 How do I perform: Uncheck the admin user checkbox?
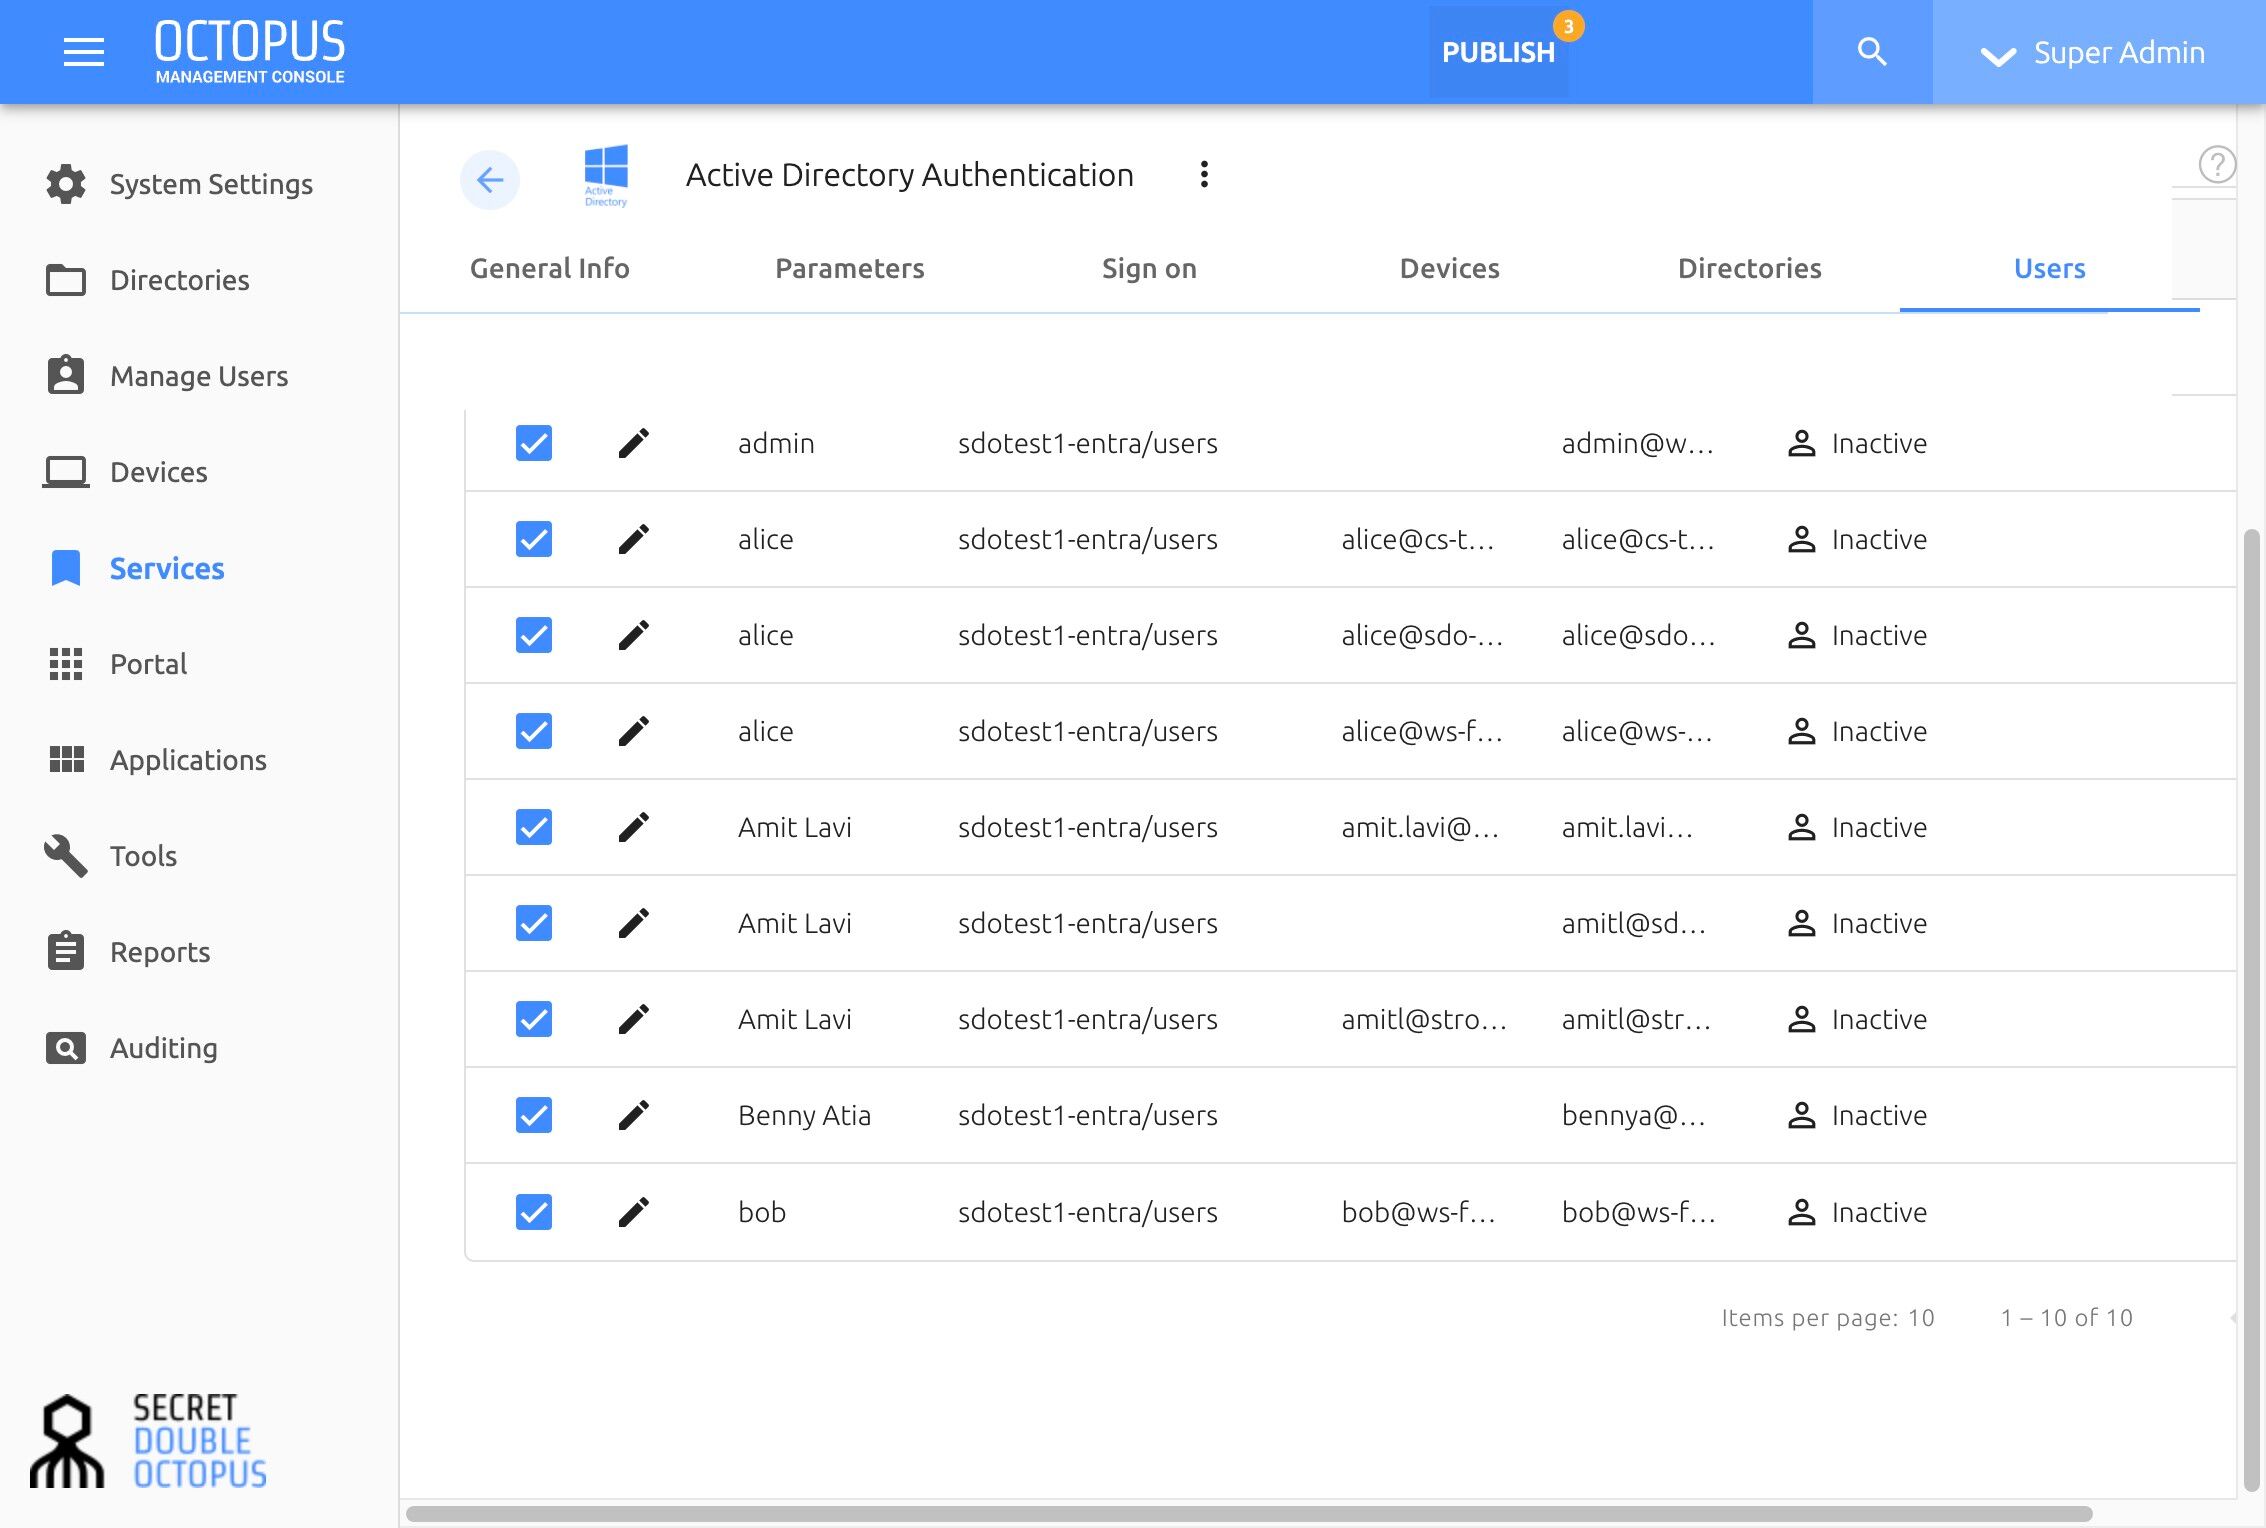click(x=534, y=443)
